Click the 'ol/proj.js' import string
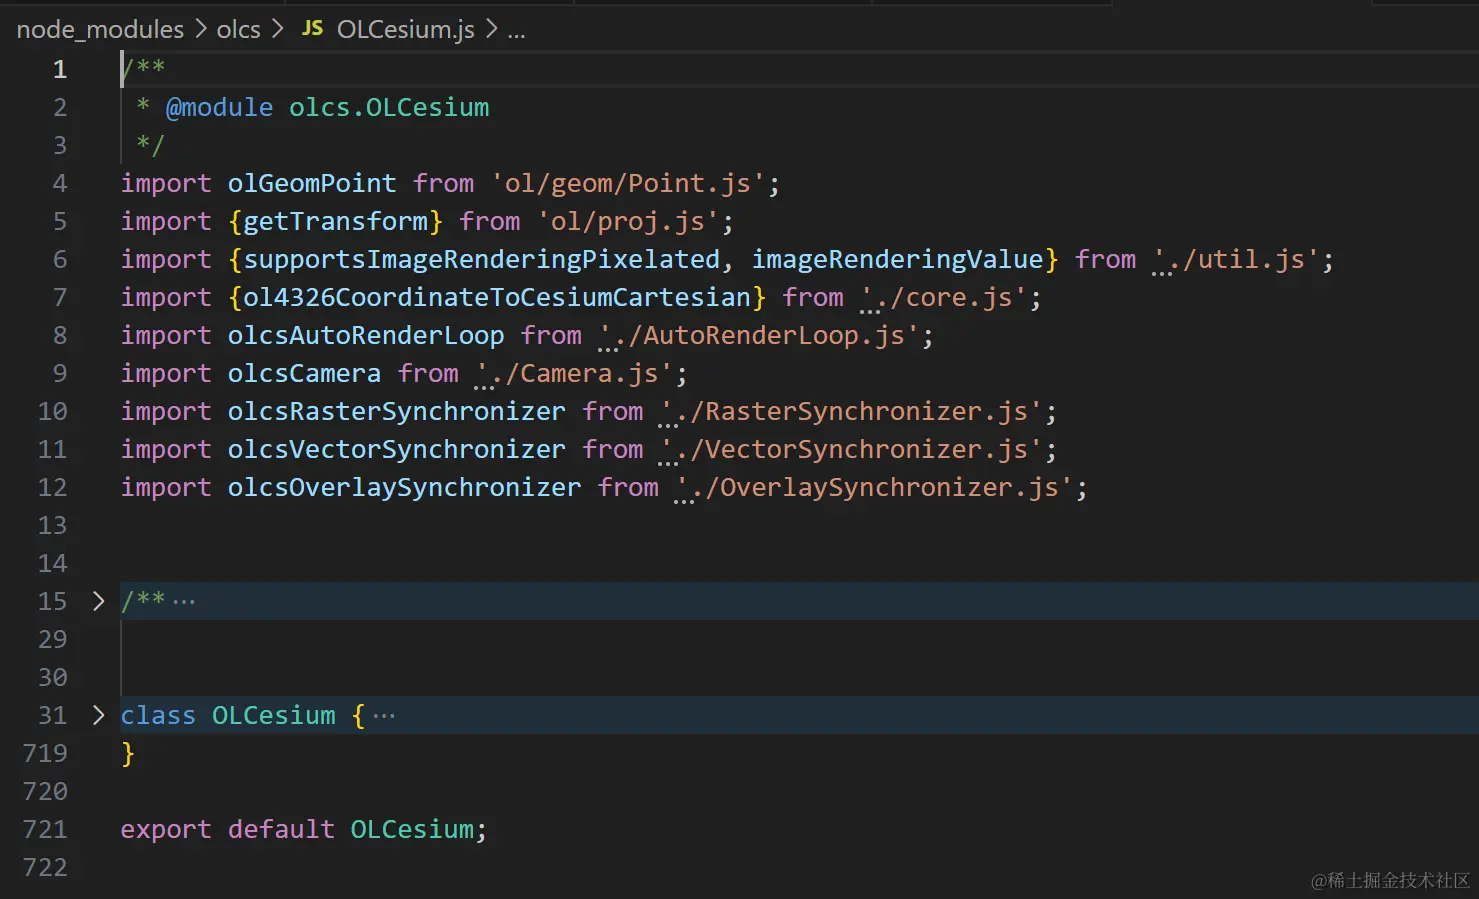 coord(628,222)
